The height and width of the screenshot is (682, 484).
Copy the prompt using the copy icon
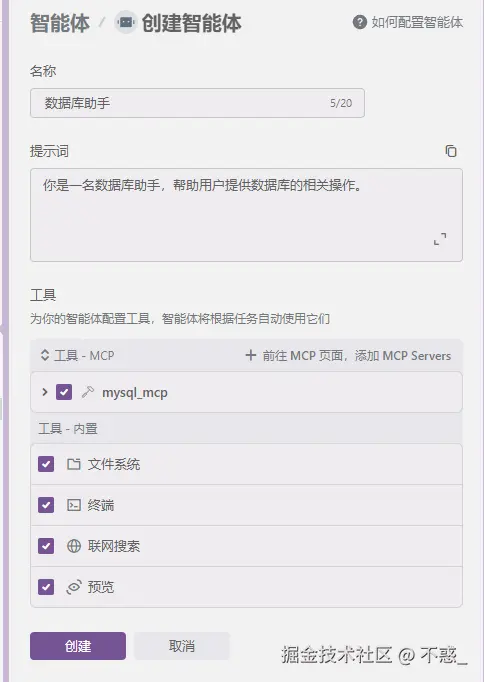(451, 151)
